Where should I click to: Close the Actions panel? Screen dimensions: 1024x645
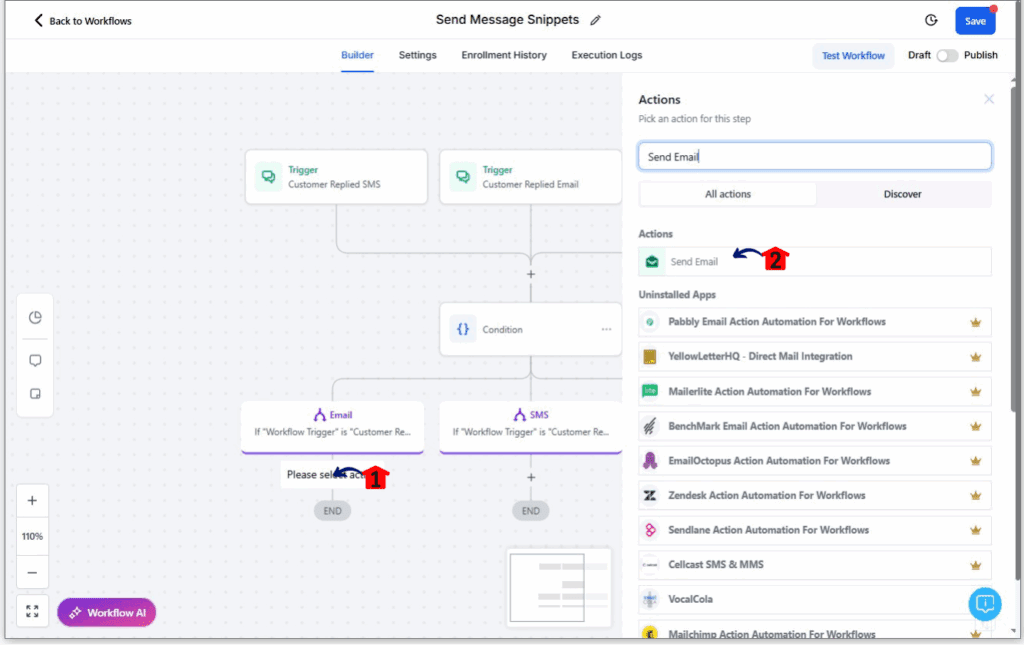coord(989,99)
